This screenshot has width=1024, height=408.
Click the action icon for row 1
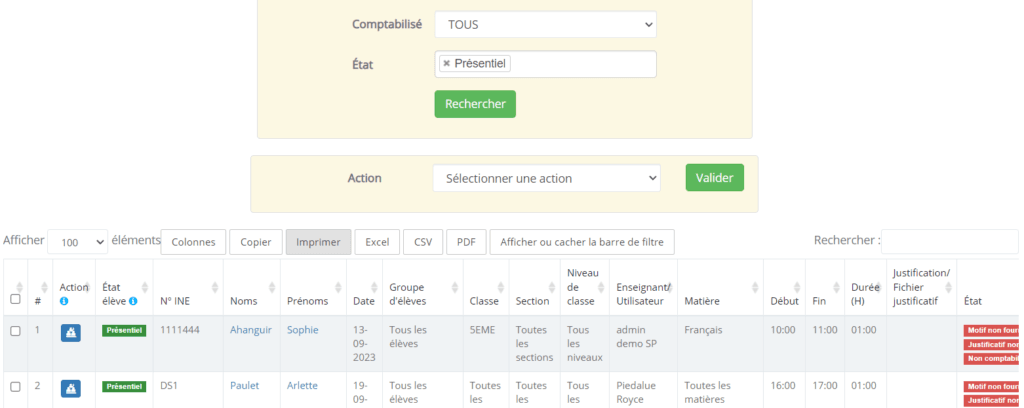pyautogui.click(x=70, y=333)
